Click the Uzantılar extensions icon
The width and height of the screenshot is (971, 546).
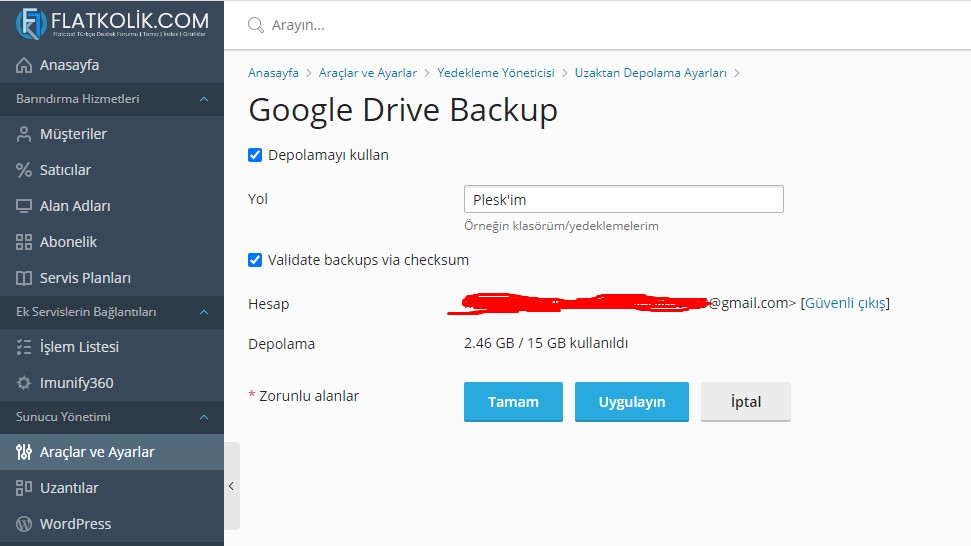tap(24, 488)
